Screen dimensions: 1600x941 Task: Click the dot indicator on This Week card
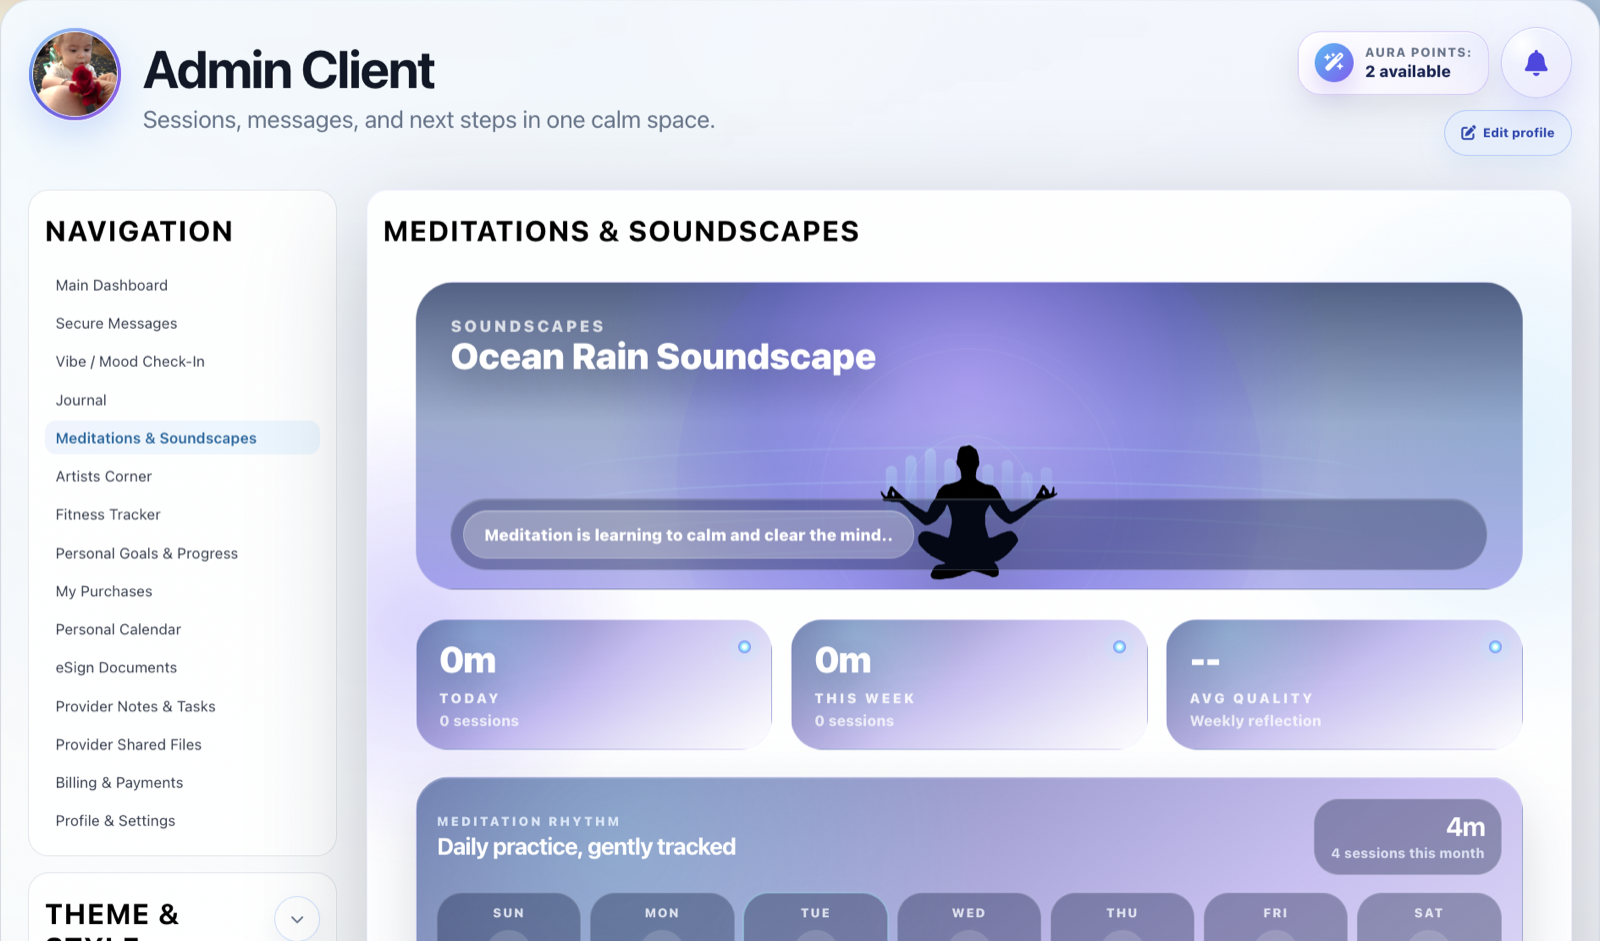click(1119, 647)
